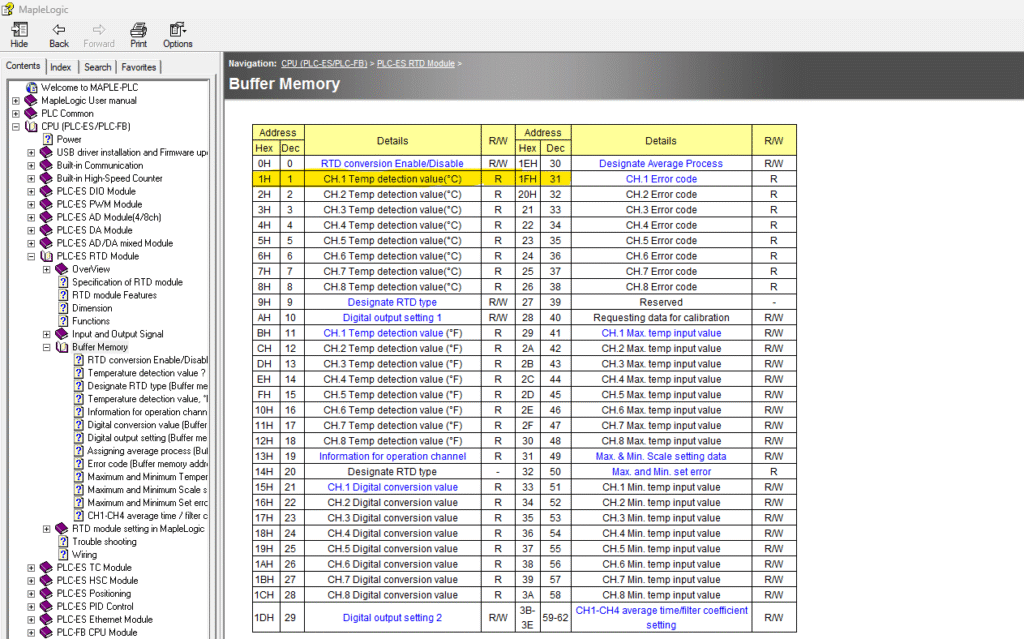Select Assigning average process tree topic
This screenshot has width=1024, height=639.
[148, 451]
